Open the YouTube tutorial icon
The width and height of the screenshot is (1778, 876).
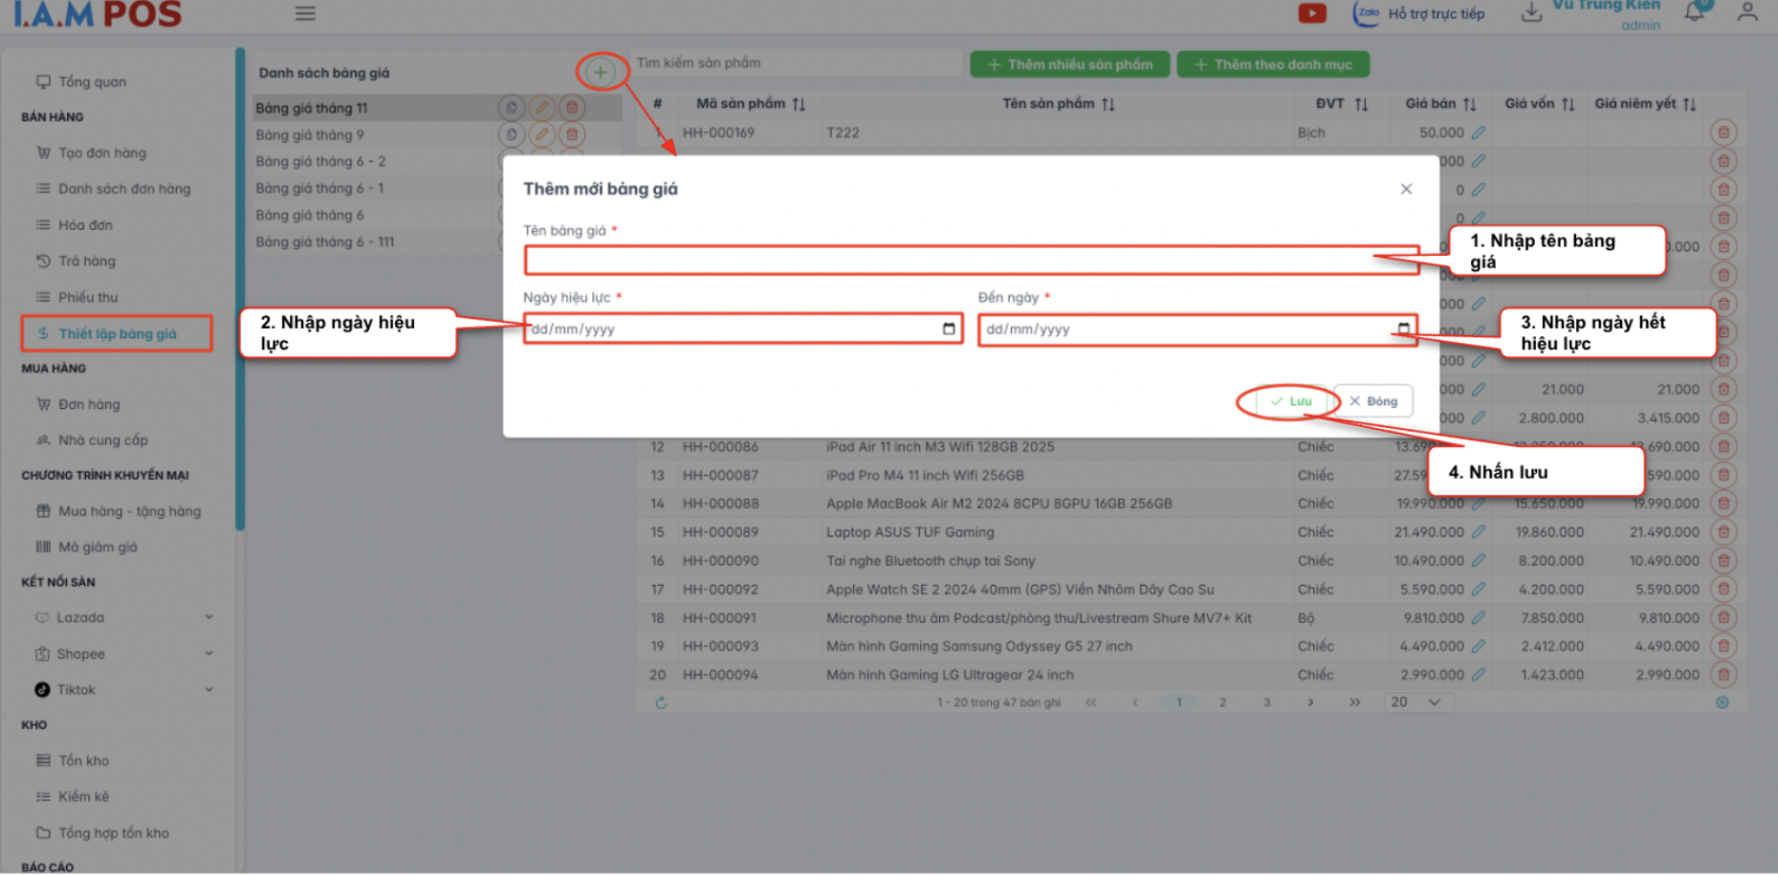pyautogui.click(x=1311, y=13)
